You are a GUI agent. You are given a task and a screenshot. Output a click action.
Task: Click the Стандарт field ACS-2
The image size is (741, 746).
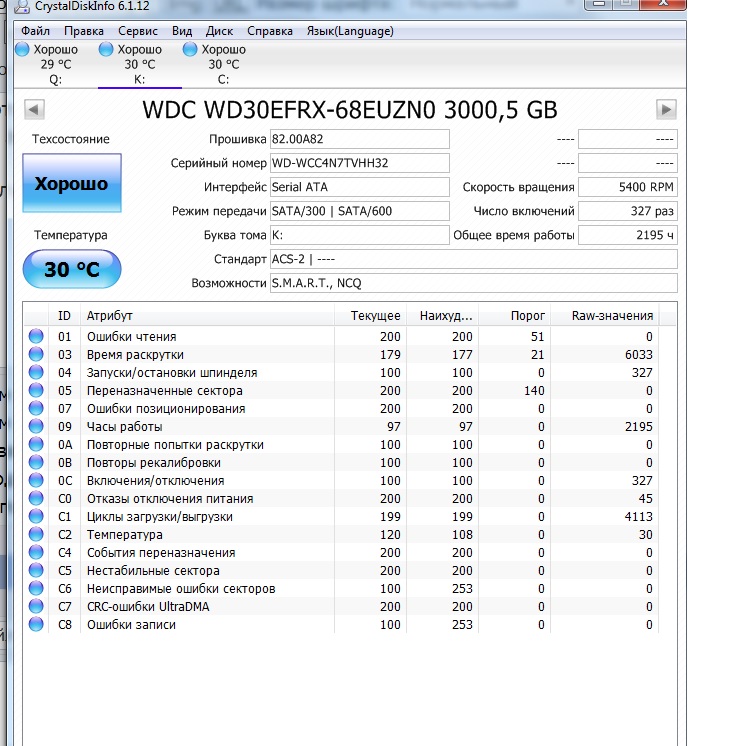474,259
